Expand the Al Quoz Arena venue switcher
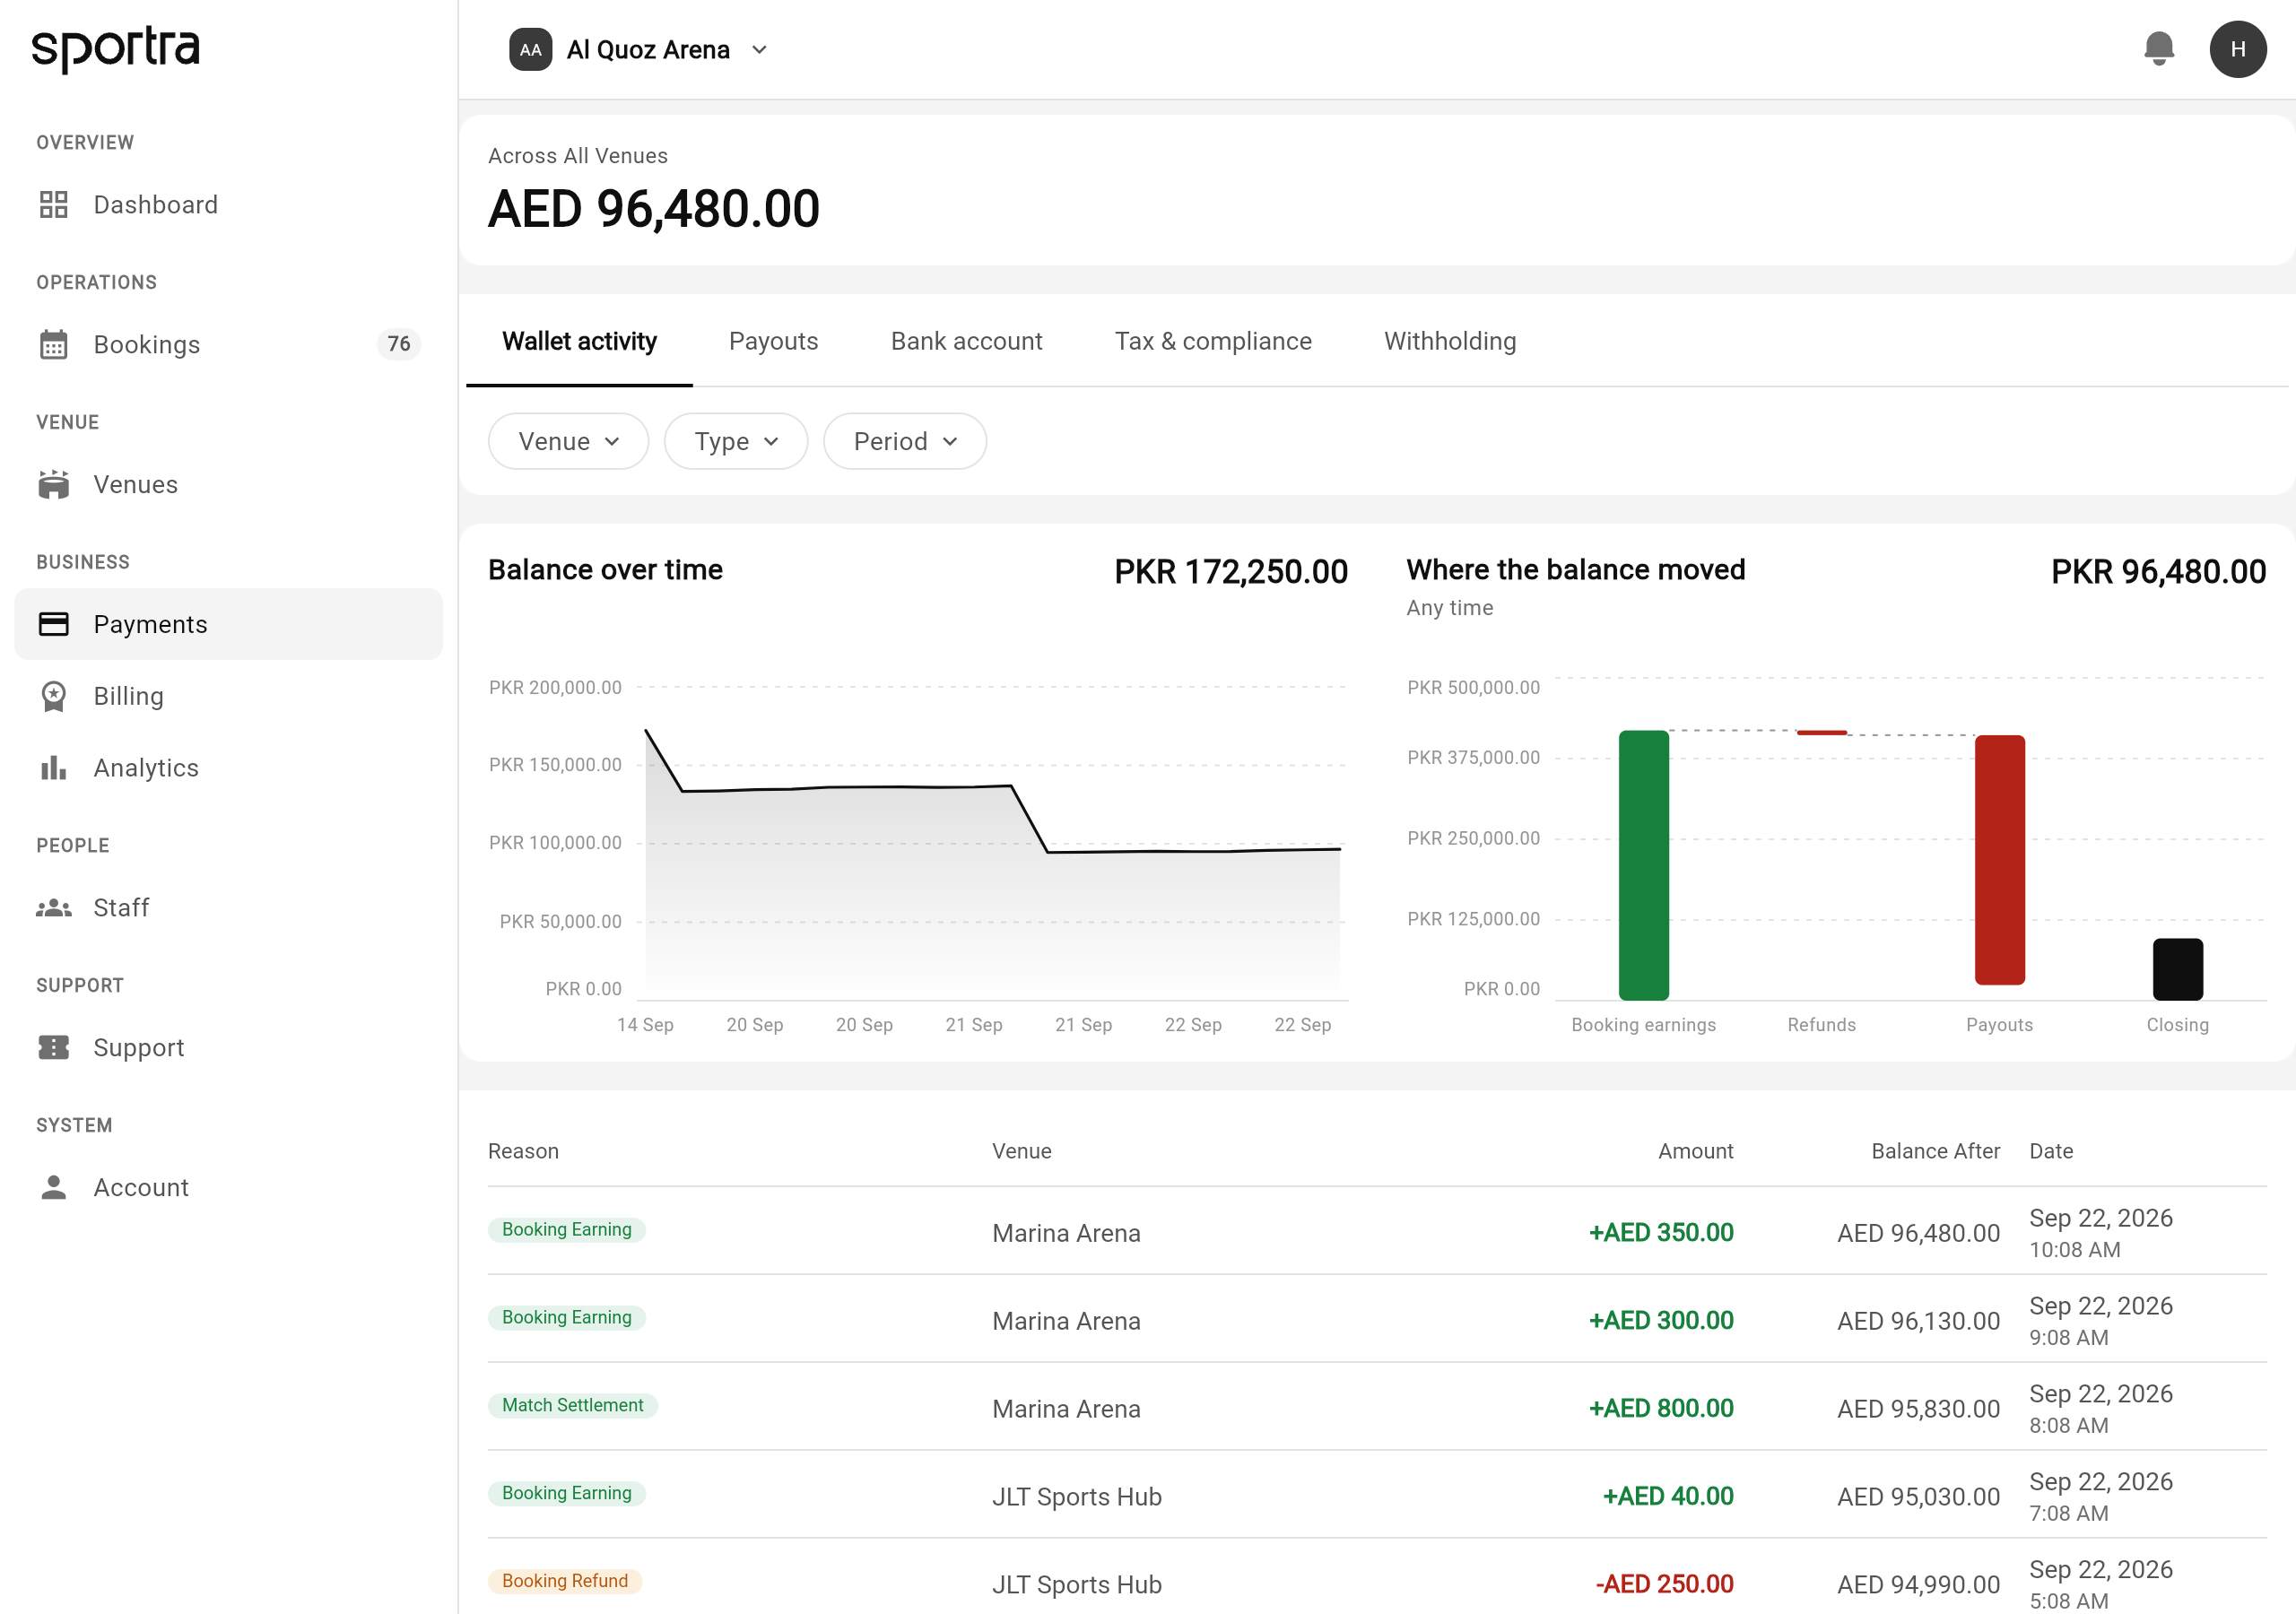Screen dimensions: 2296x1614 639,50
